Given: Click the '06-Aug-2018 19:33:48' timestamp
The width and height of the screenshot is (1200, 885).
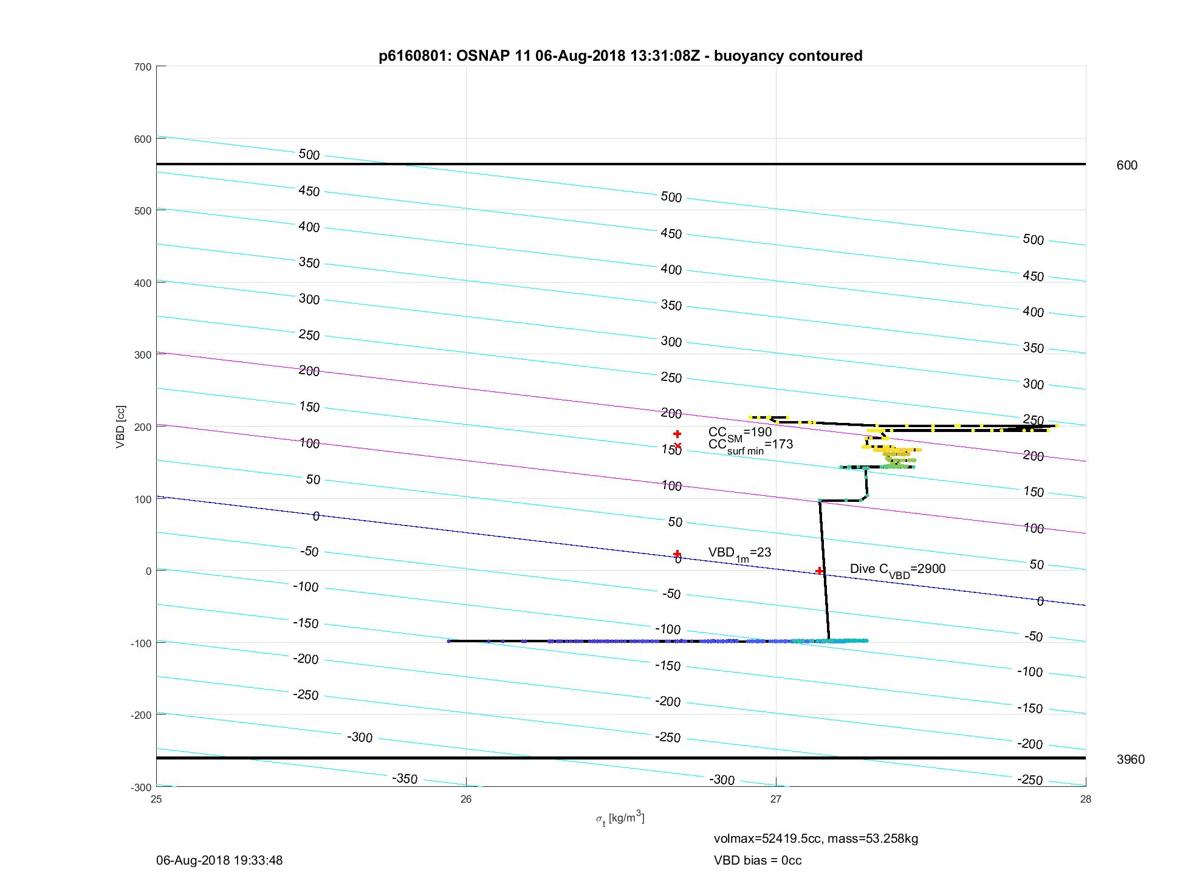Looking at the screenshot, I should [x=219, y=860].
